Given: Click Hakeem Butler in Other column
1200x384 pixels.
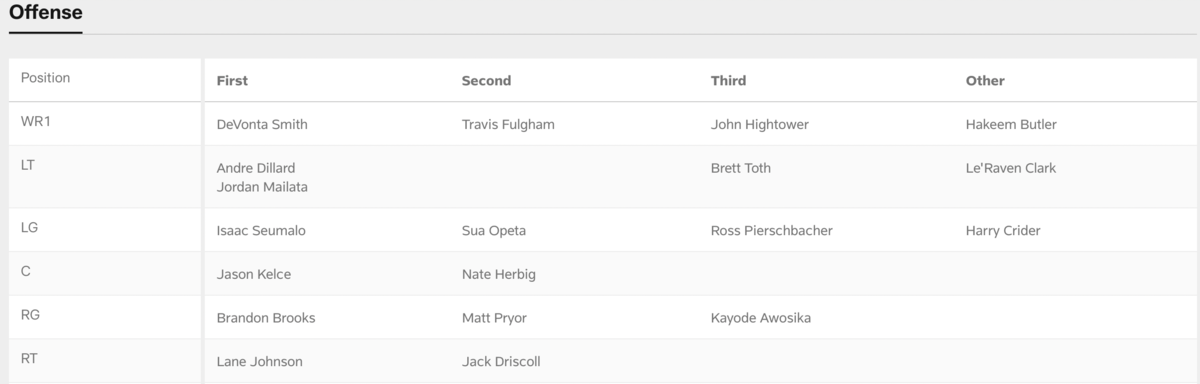Looking at the screenshot, I should click(1011, 125).
